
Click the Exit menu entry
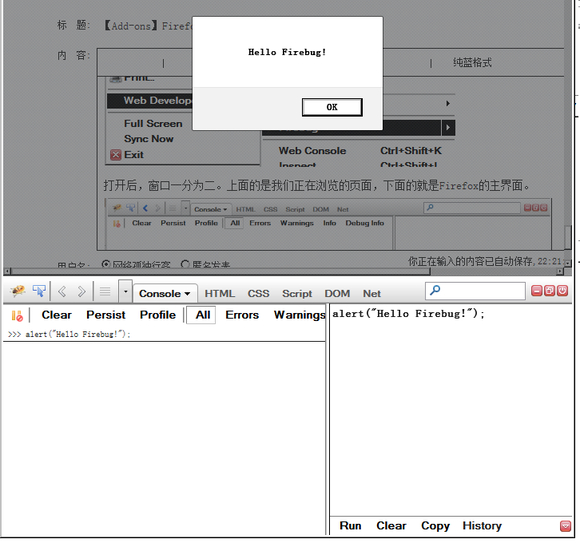coord(134,155)
